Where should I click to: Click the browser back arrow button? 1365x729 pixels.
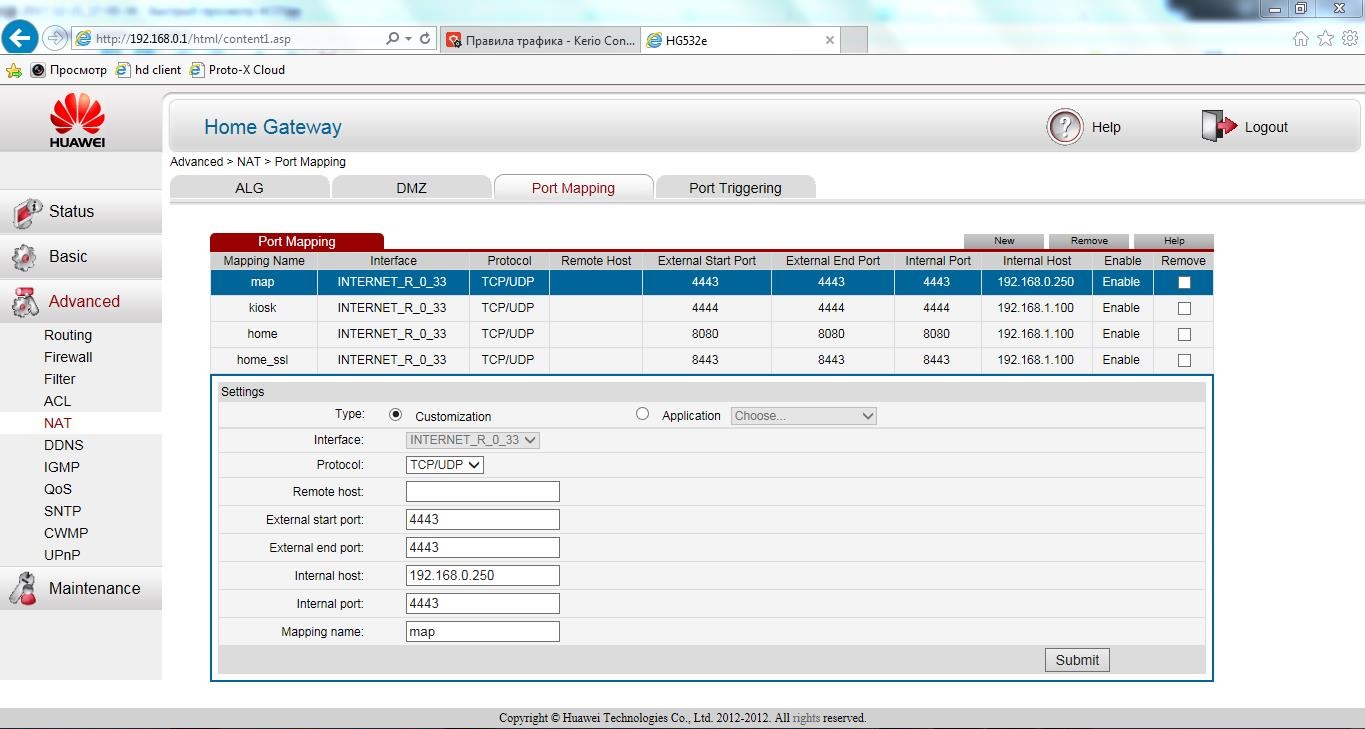point(20,38)
